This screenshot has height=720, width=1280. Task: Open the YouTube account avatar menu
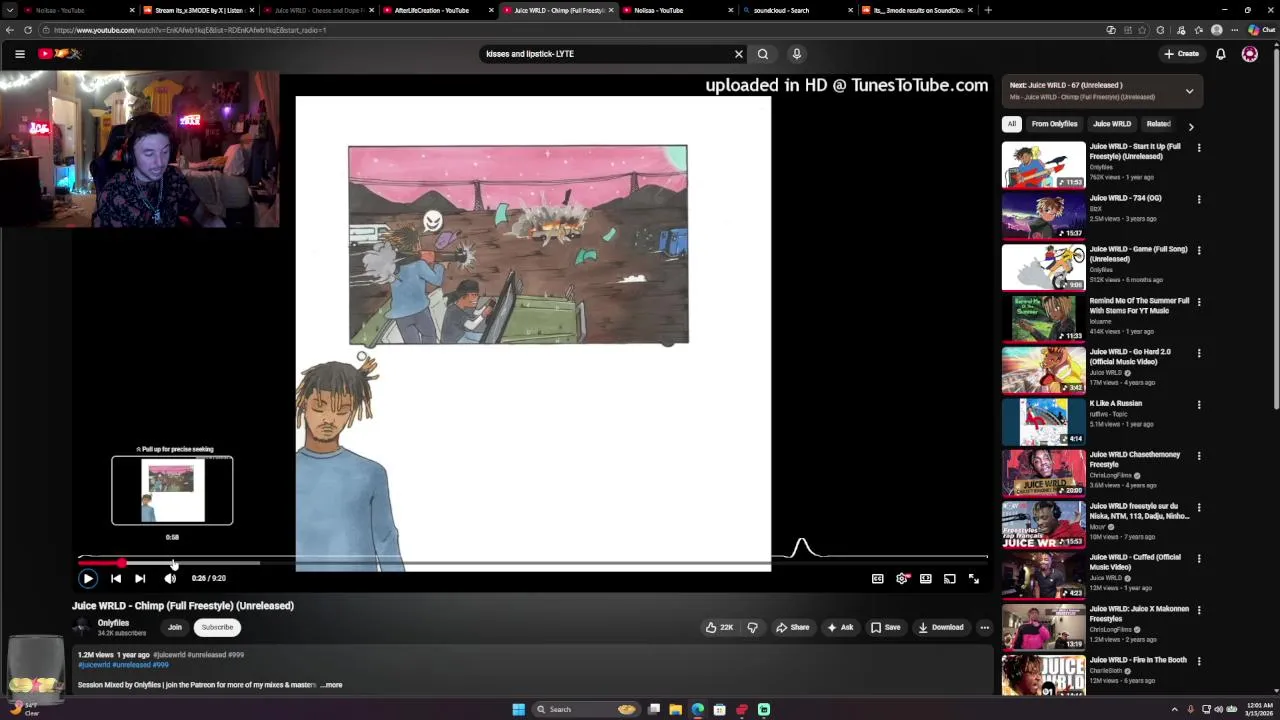click(1250, 54)
